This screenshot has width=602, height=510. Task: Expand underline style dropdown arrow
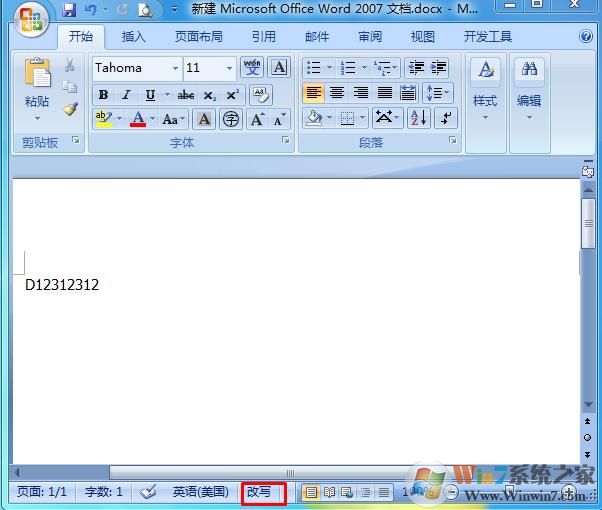167,94
